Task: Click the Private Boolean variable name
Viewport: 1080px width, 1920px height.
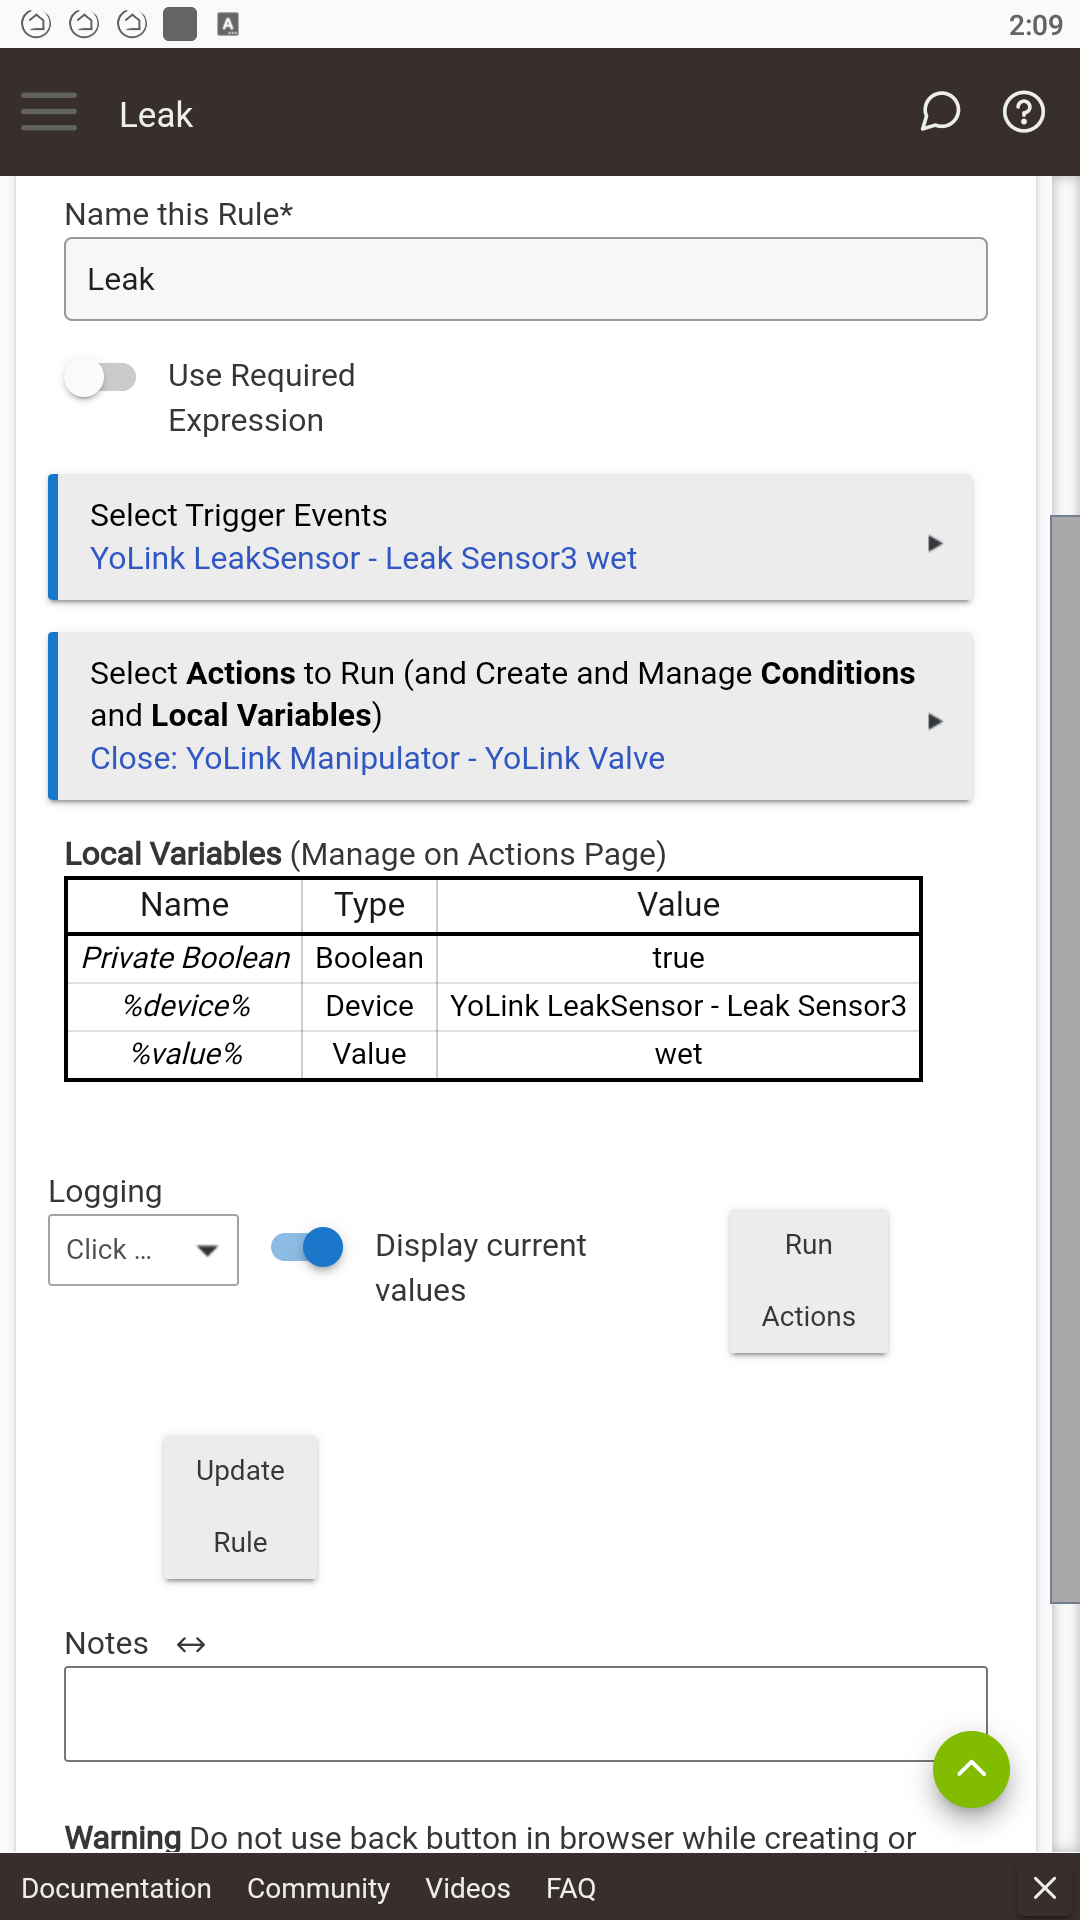Action: click(186, 958)
